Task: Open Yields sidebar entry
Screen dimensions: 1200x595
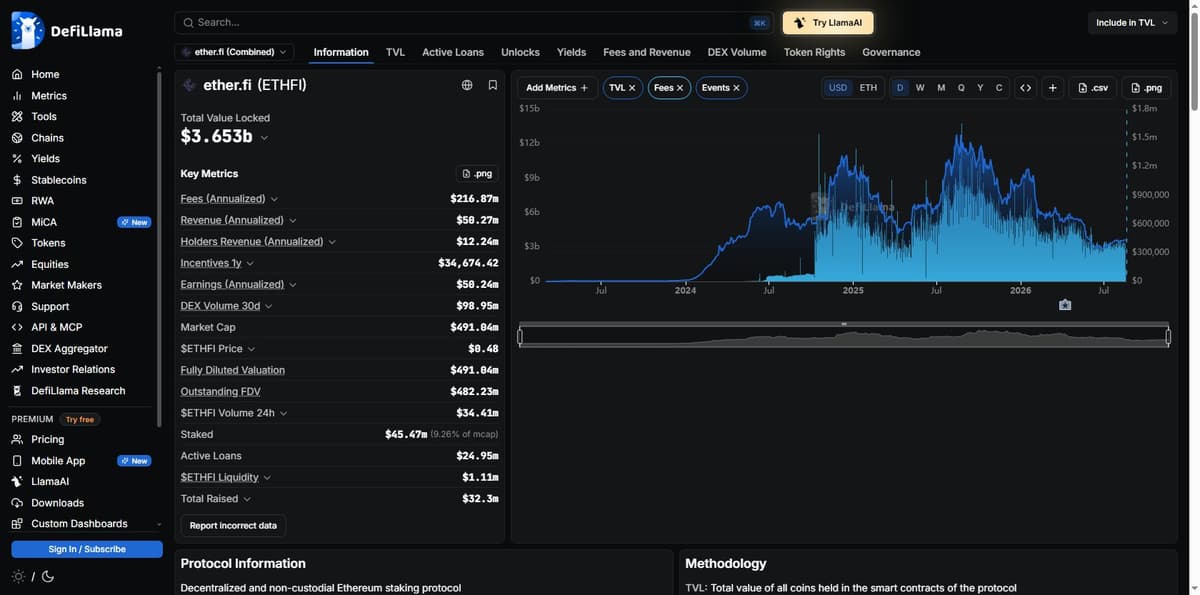Action: 45,159
